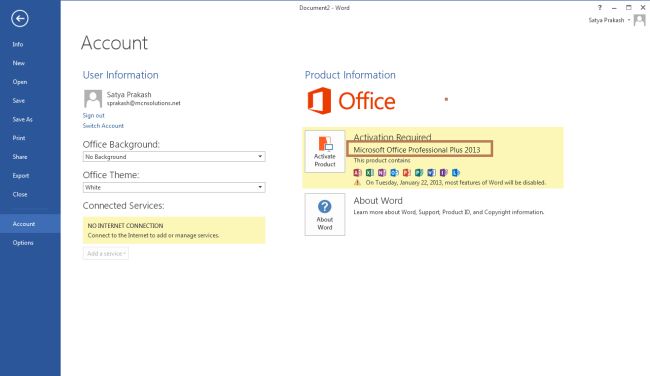Select Open in the sidebar

[x=20, y=82]
